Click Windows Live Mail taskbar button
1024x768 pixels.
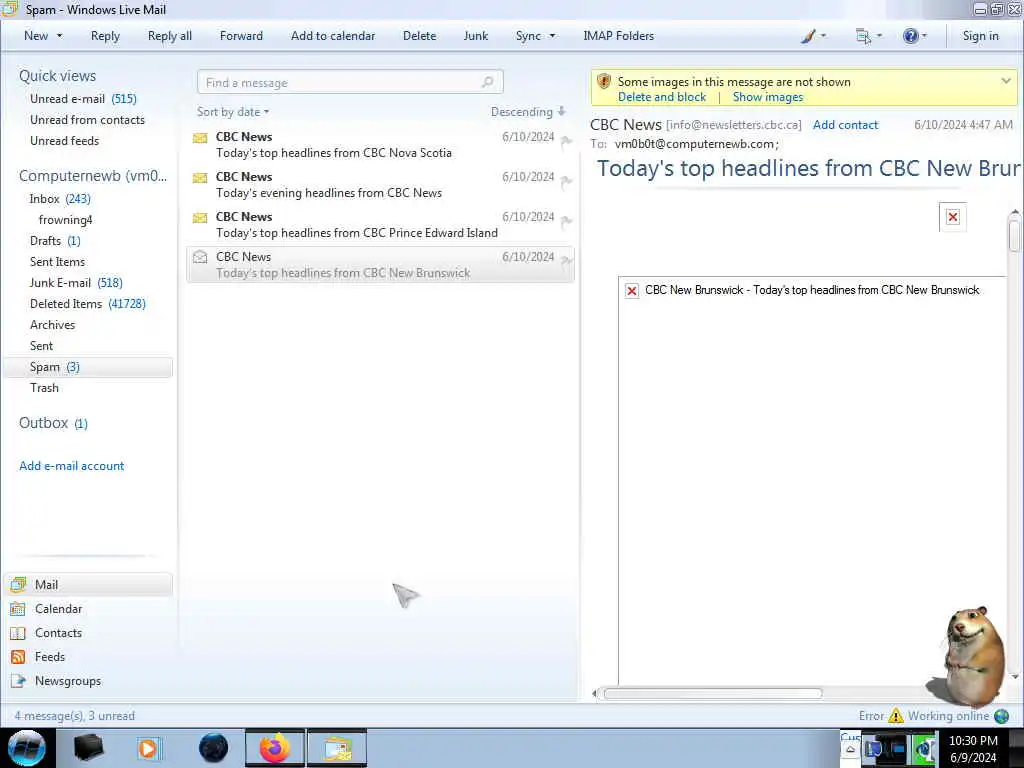tap(337, 748)
